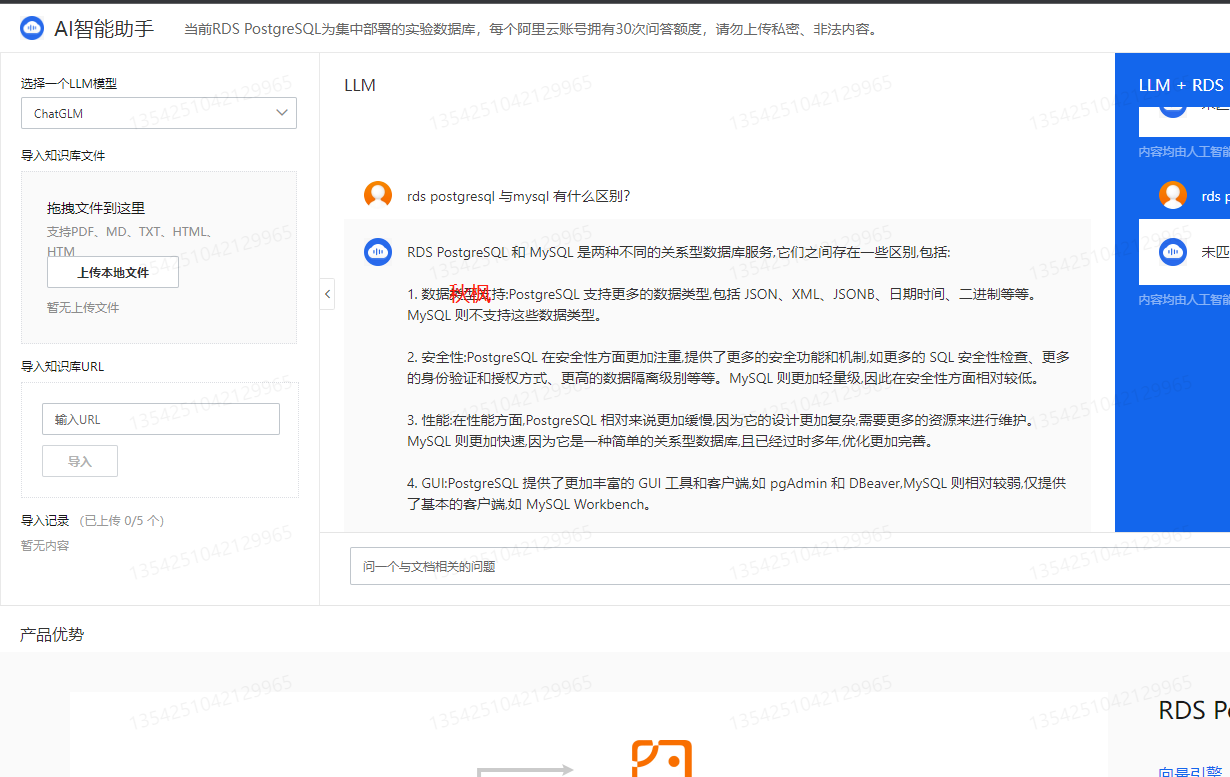Click the LLM panel heading
This screenshot has height=777, width=1230.
click(x=360, y=85)
